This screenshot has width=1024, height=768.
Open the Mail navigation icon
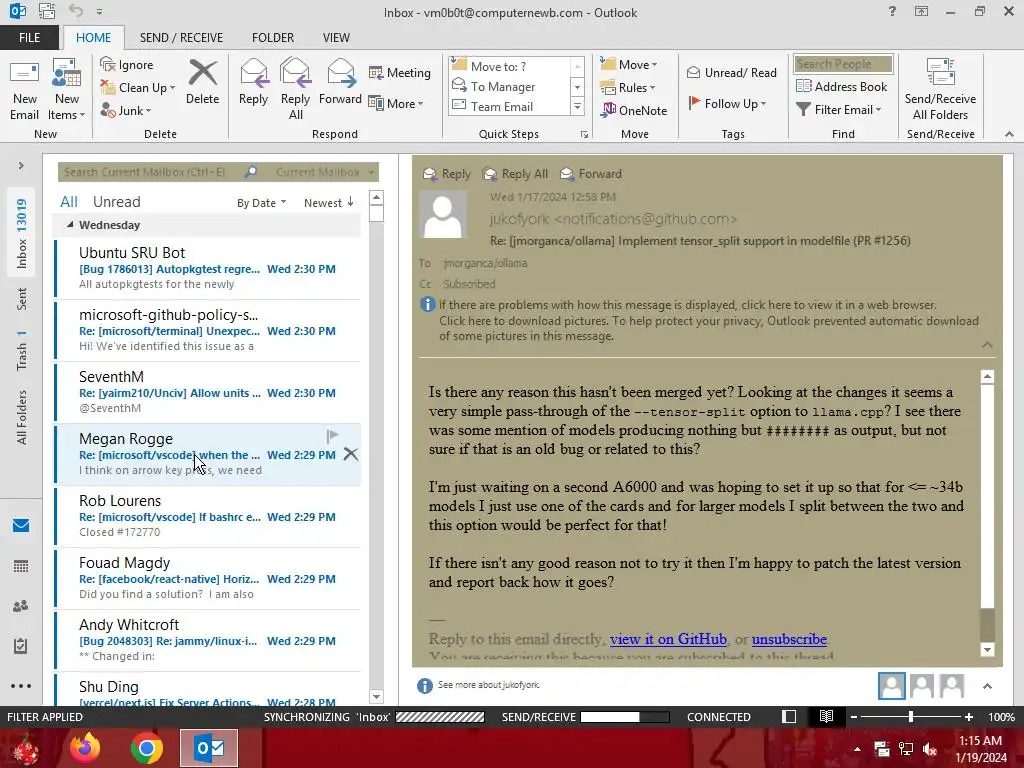[21, 526]
